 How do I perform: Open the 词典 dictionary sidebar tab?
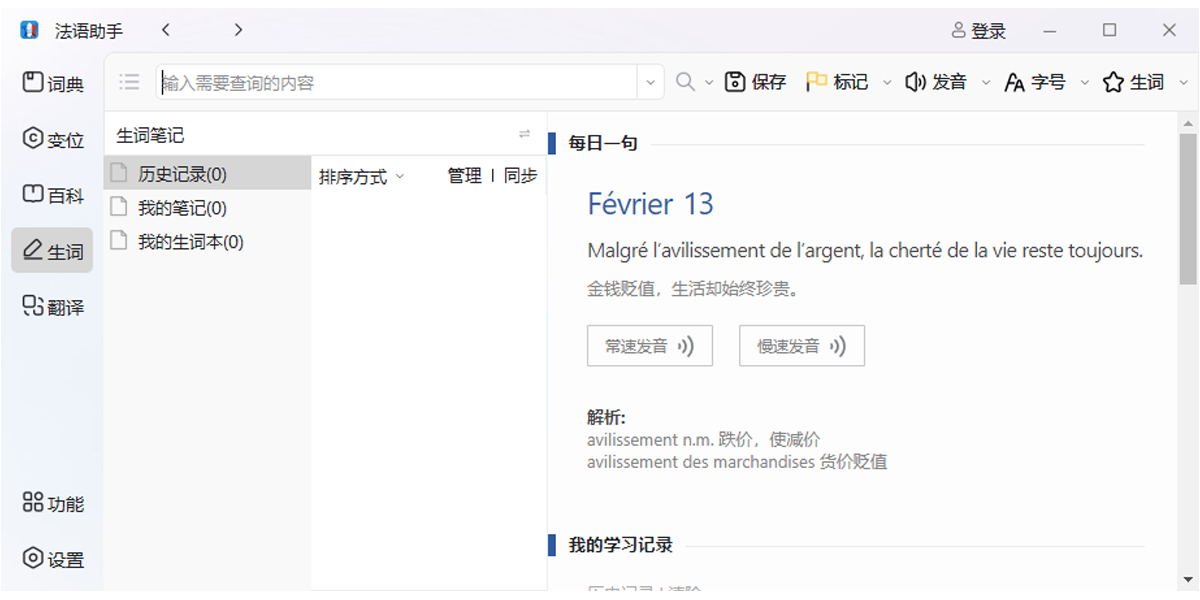tap(52, 83)
